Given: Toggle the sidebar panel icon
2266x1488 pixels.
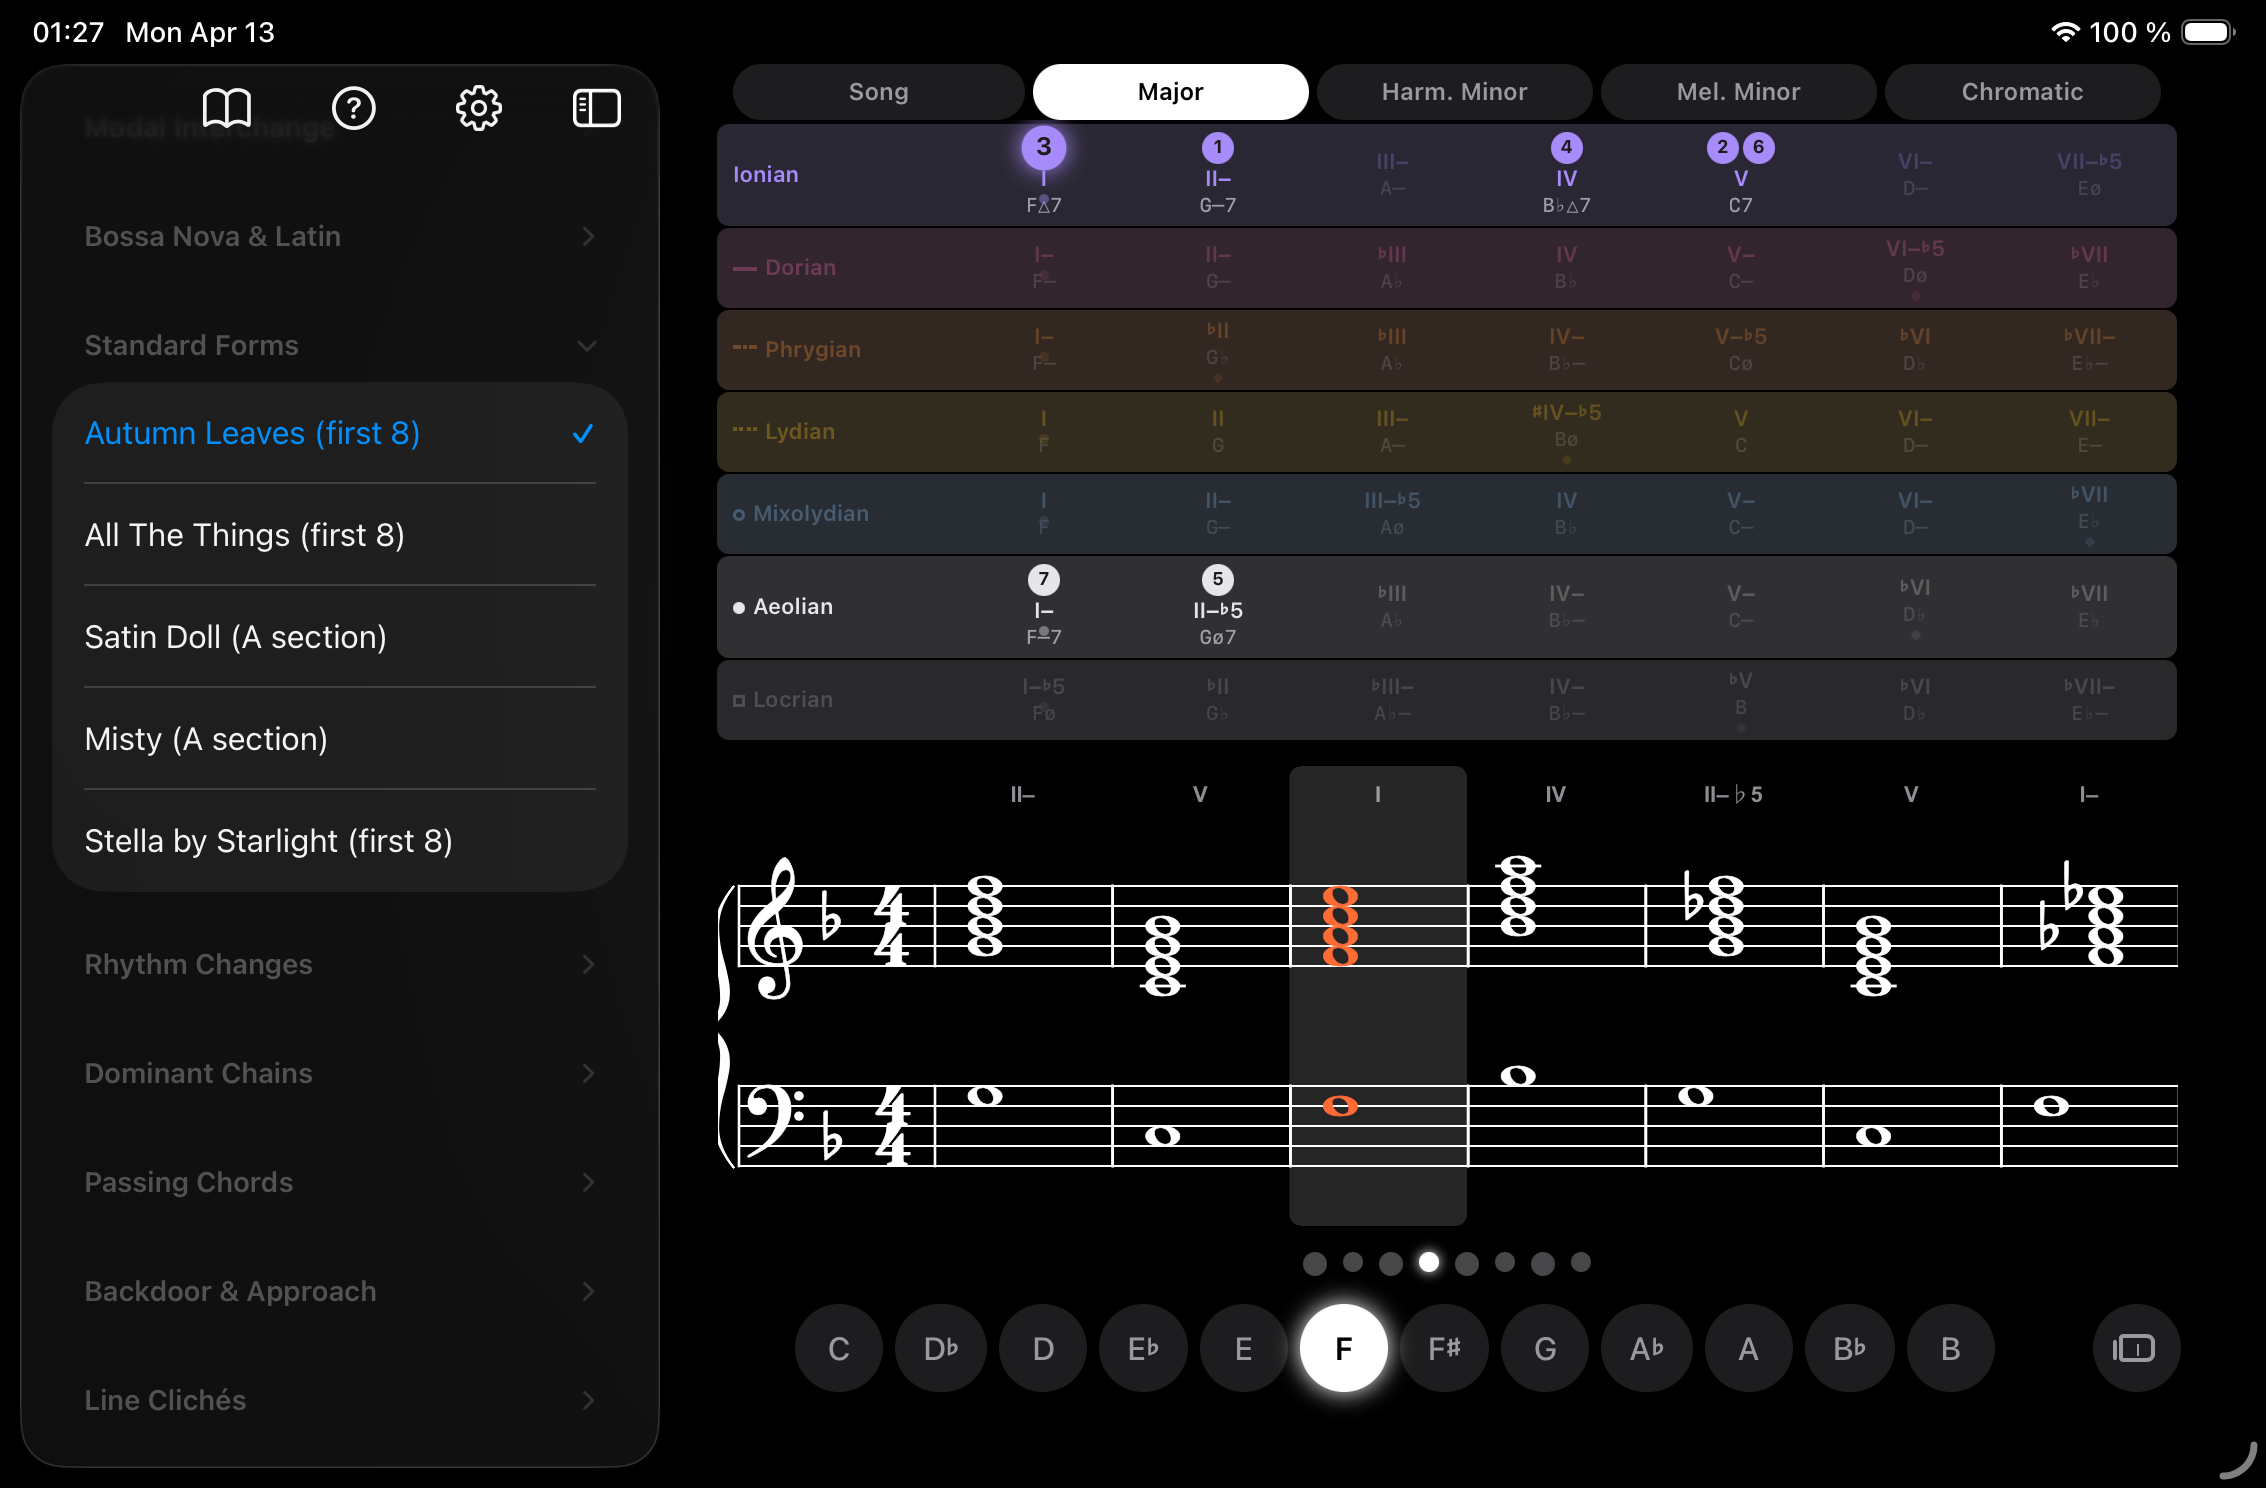Looking at the screenshot, I should click(597, 108).
